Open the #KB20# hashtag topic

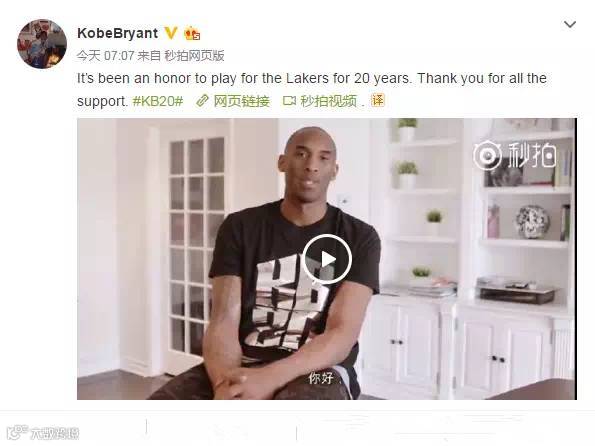[158, 101]
